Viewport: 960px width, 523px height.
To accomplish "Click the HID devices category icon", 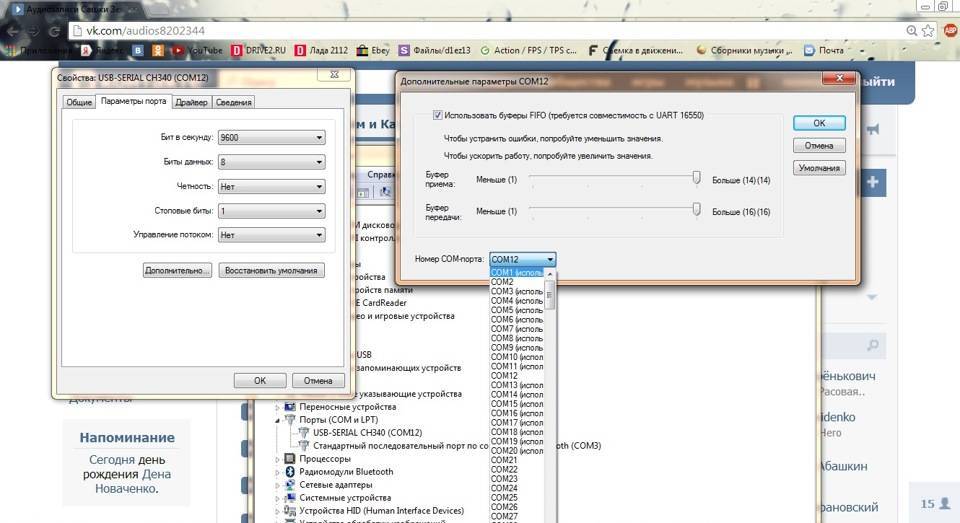I will tap(290, 510).
